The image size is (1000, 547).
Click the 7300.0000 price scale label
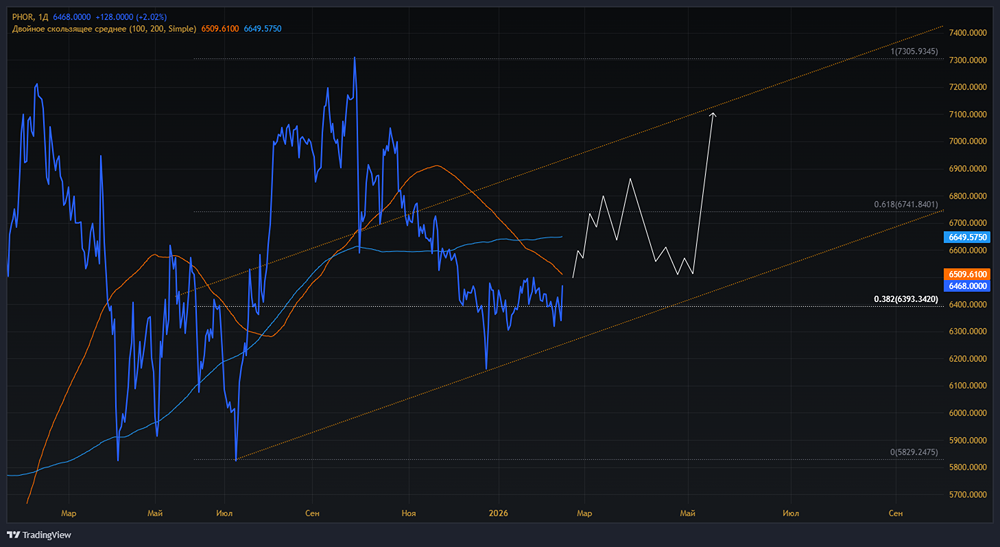click(967, 60)
